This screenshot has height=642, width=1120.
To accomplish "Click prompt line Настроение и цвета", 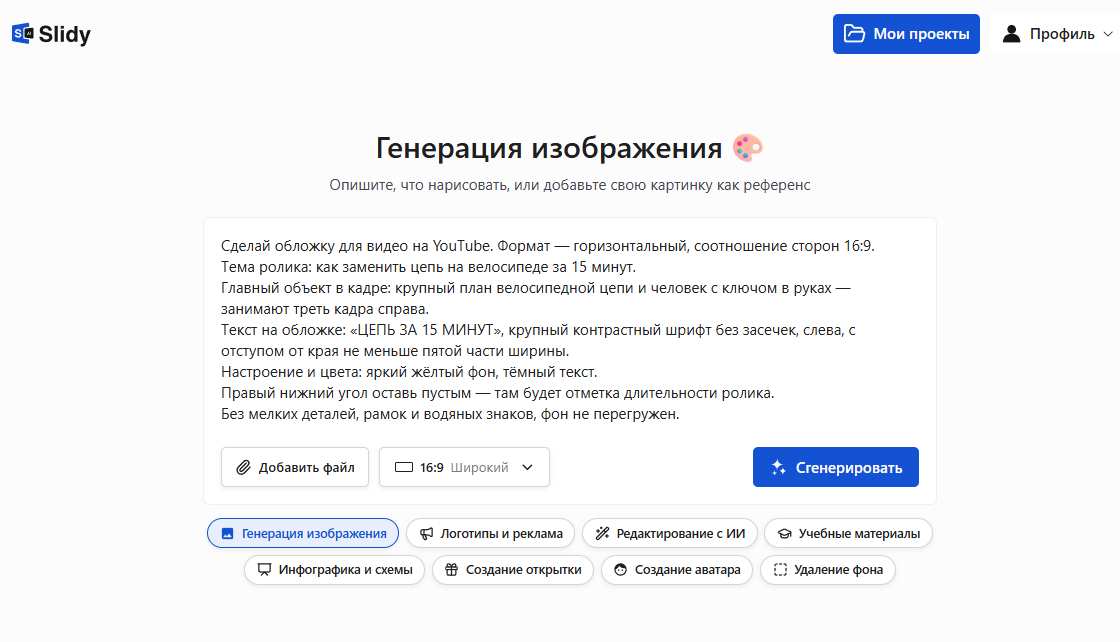I will (x=409, y=372).
